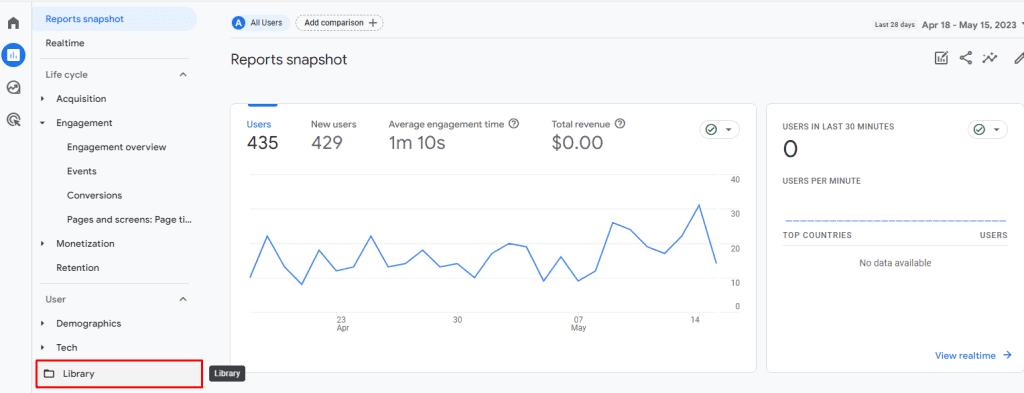This screenshot has width=1024, height=393.
Task: Click 'USERS IN LAST 30 MINUTES' label
Action: point(838,127)
